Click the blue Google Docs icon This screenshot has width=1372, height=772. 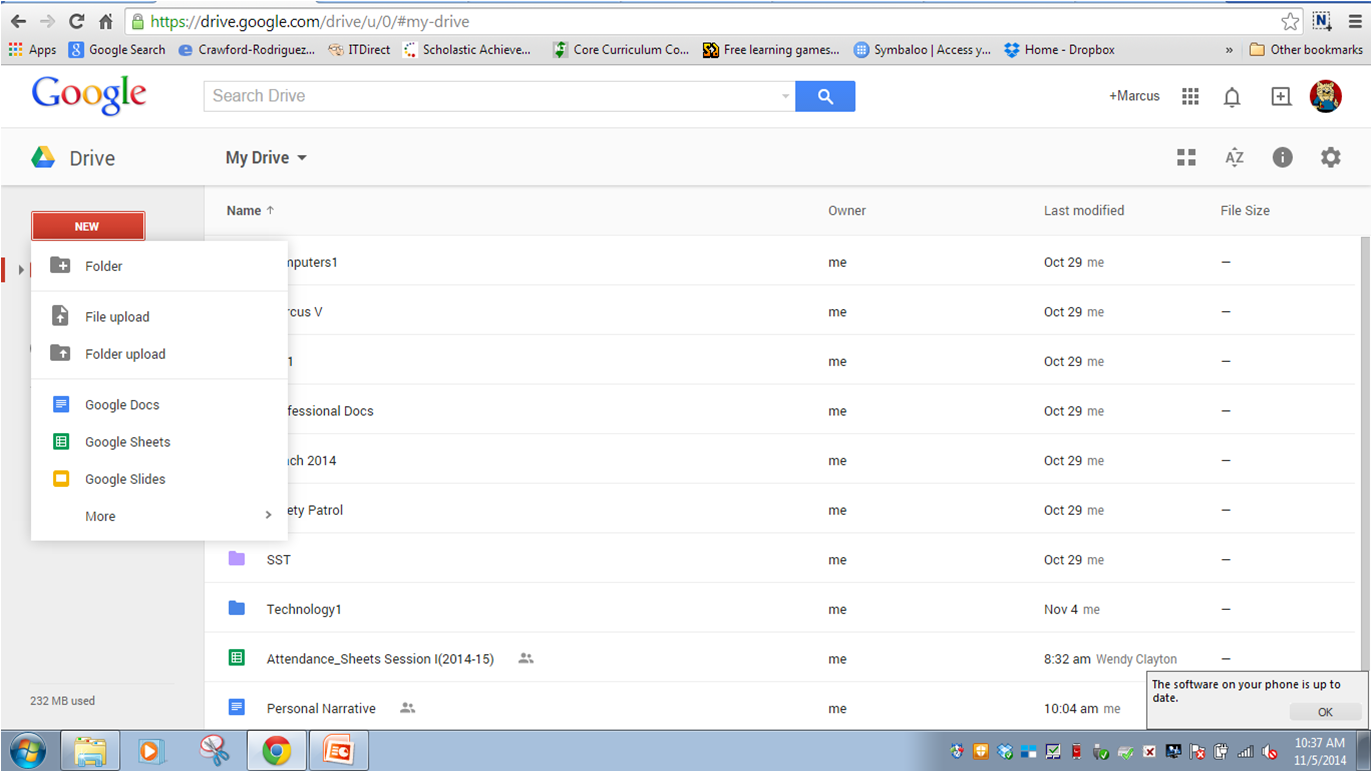(61, 405)
